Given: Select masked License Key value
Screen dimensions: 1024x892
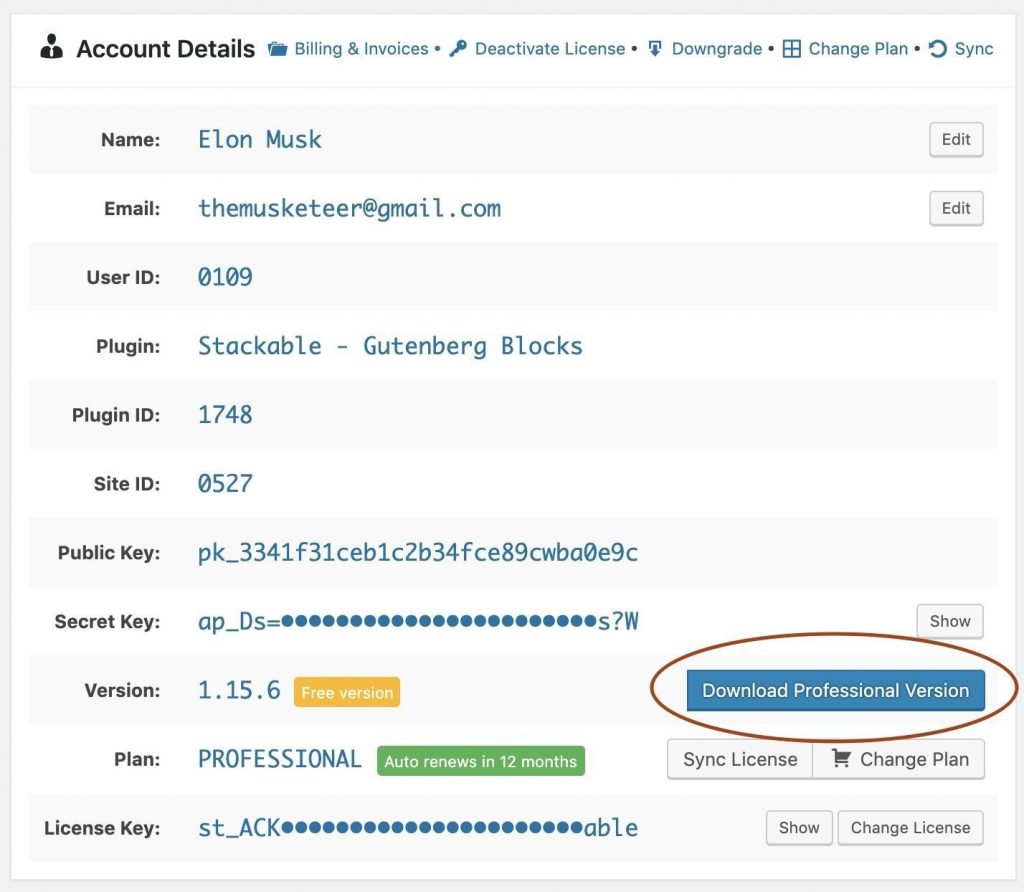Looking at the screenshot, I should click(x=418, y=828).
